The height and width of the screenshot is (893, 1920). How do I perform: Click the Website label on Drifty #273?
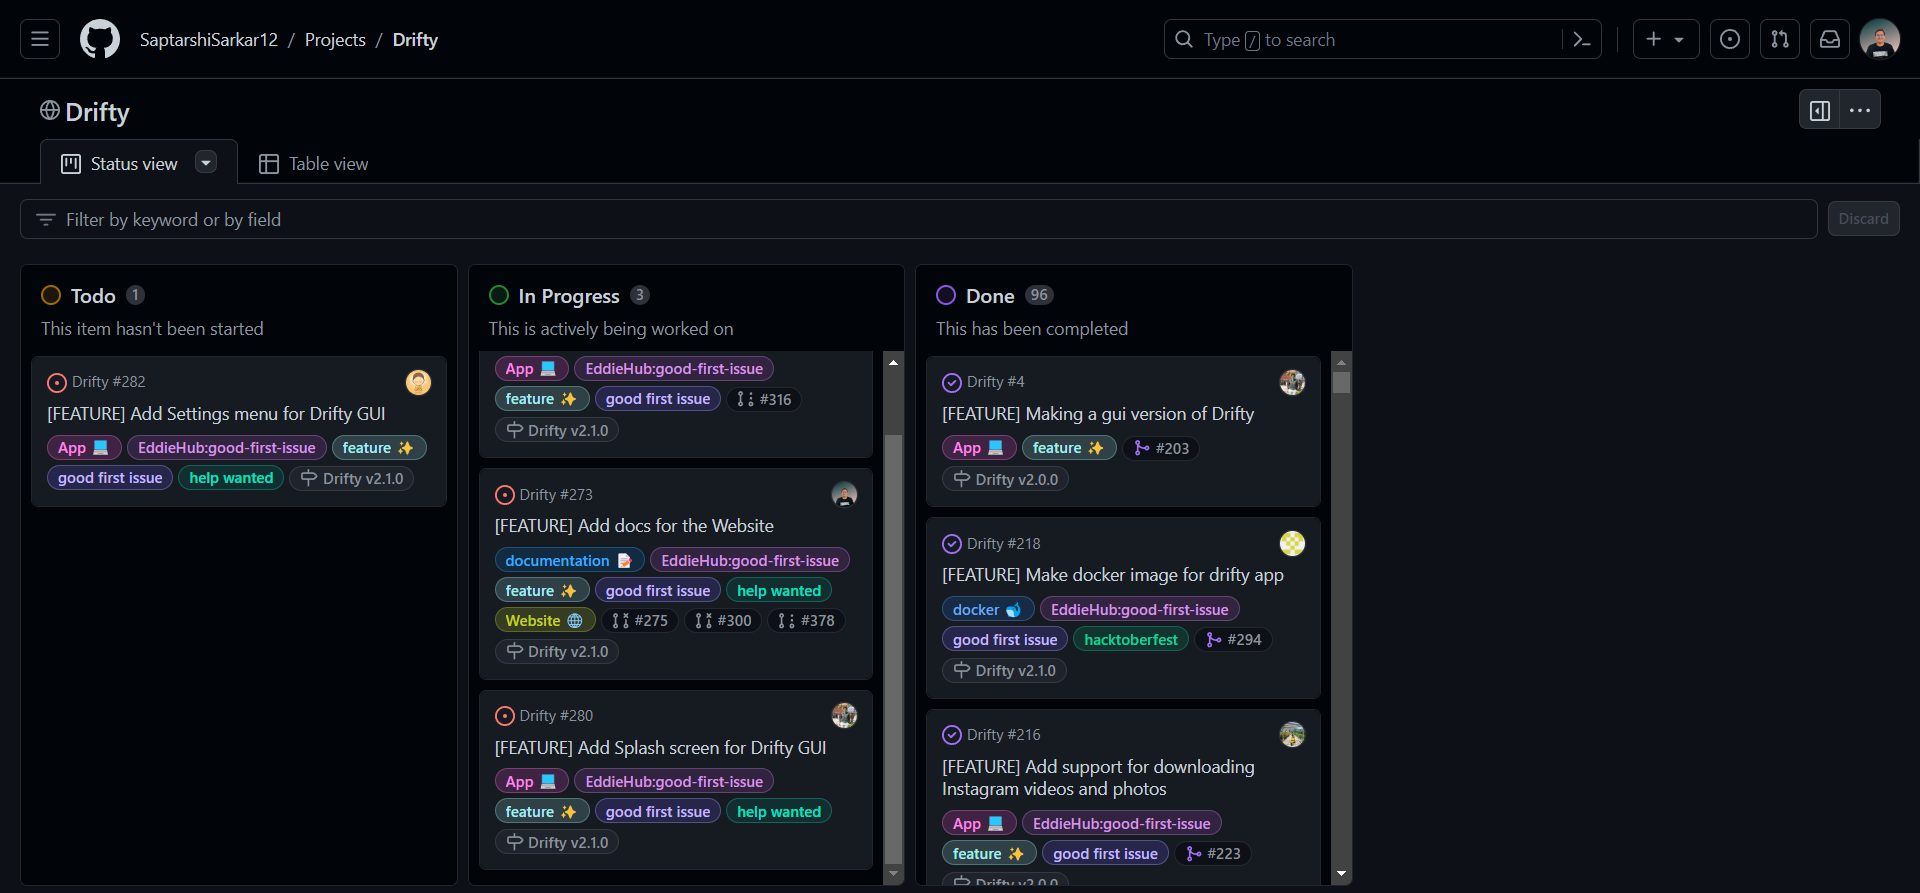(x=544, y=620)
